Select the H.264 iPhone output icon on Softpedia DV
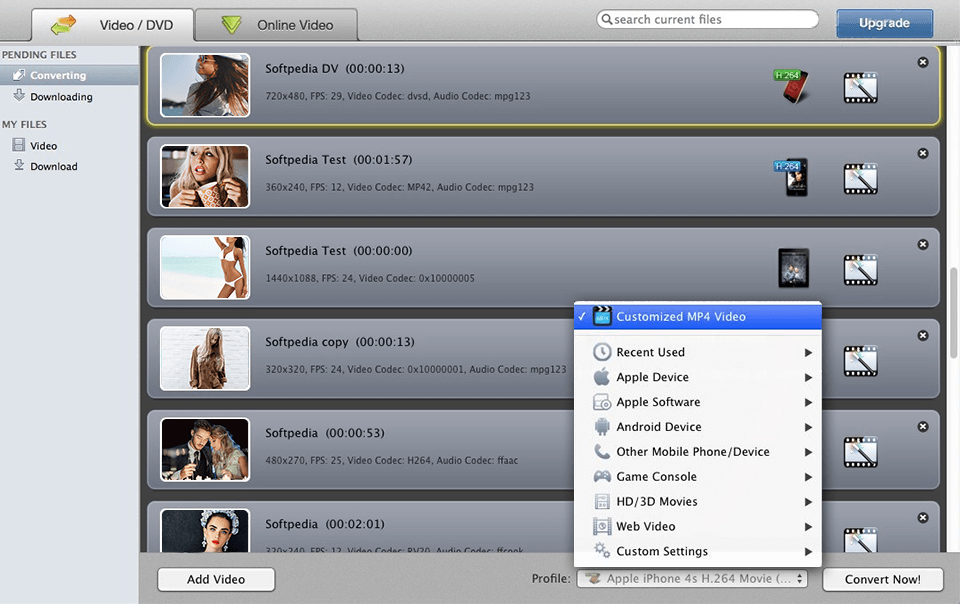This screenshot has height=604, width=960. (791, 87)
